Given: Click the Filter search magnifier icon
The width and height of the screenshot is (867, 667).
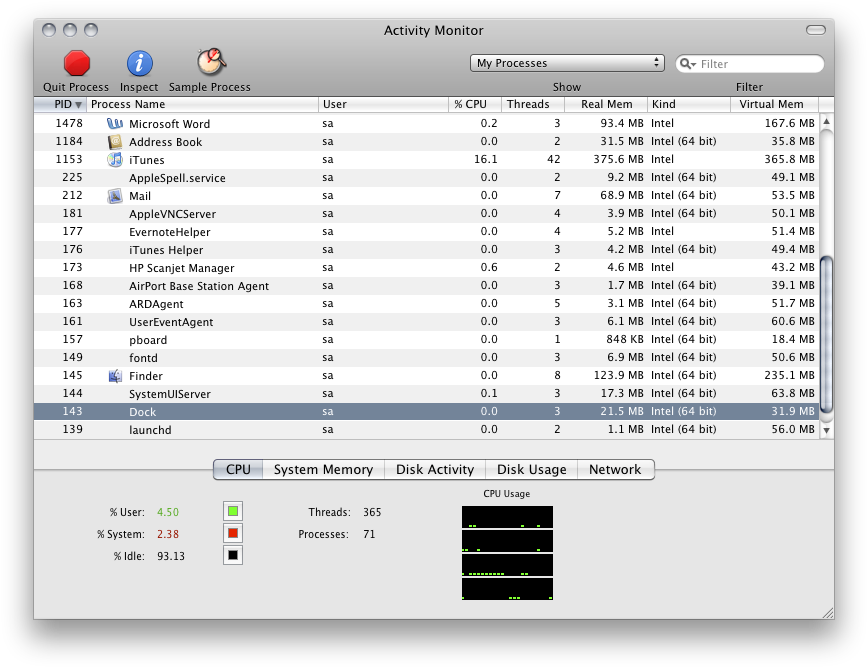Looking at the screenshot, I should coord(687,64).
